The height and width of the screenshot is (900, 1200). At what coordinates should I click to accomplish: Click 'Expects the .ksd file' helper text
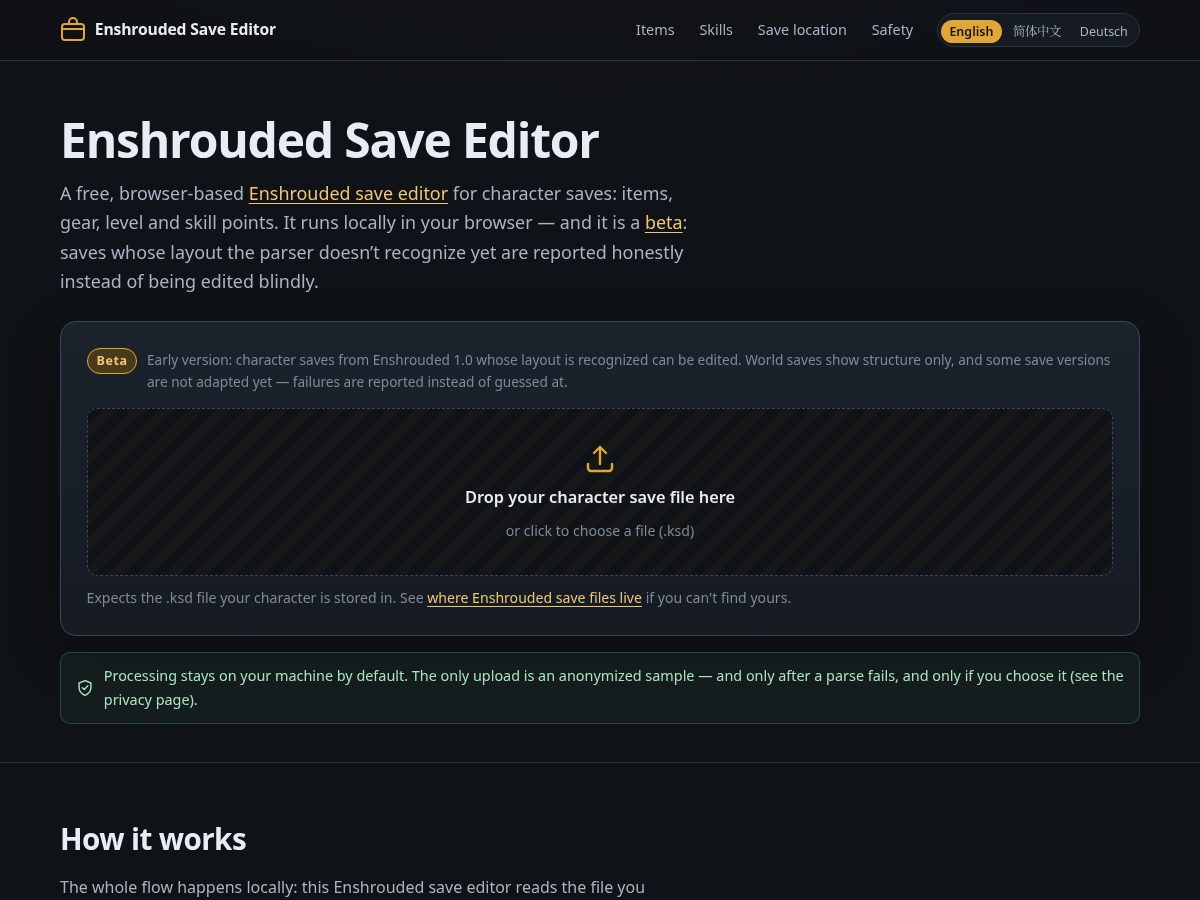click(x=439, y=598)
